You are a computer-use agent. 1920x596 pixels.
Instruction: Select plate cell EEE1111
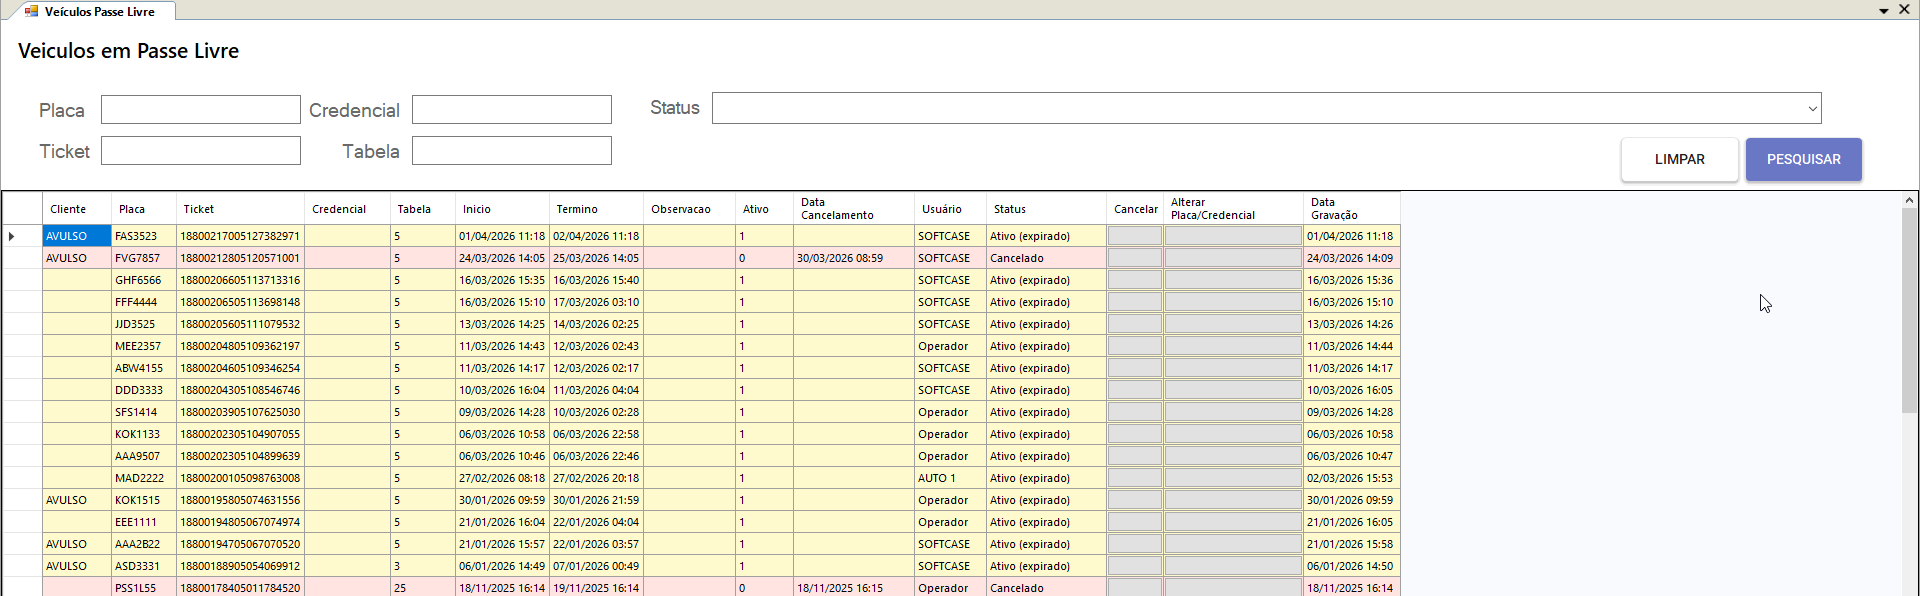click(144, 522)
